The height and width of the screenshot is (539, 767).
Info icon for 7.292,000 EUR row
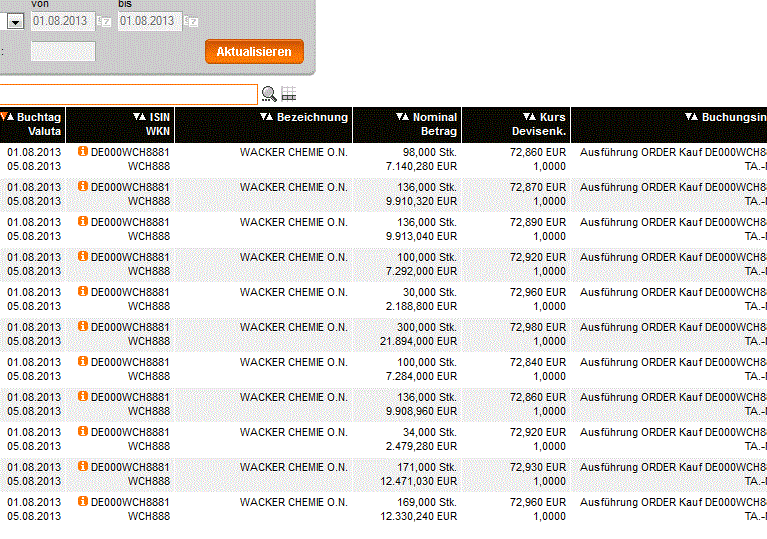[x=83, y=256]
